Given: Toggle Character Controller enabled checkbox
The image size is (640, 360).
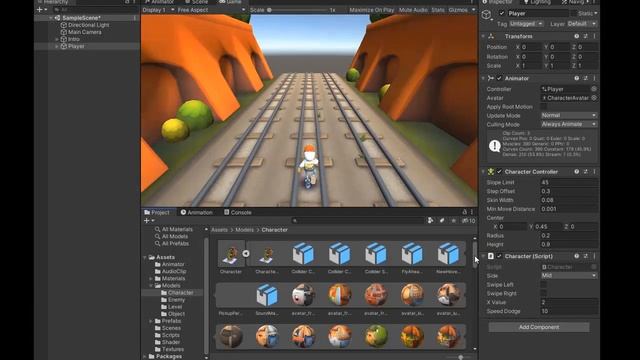Looking at the screenshot, I should tap(499, 172).
